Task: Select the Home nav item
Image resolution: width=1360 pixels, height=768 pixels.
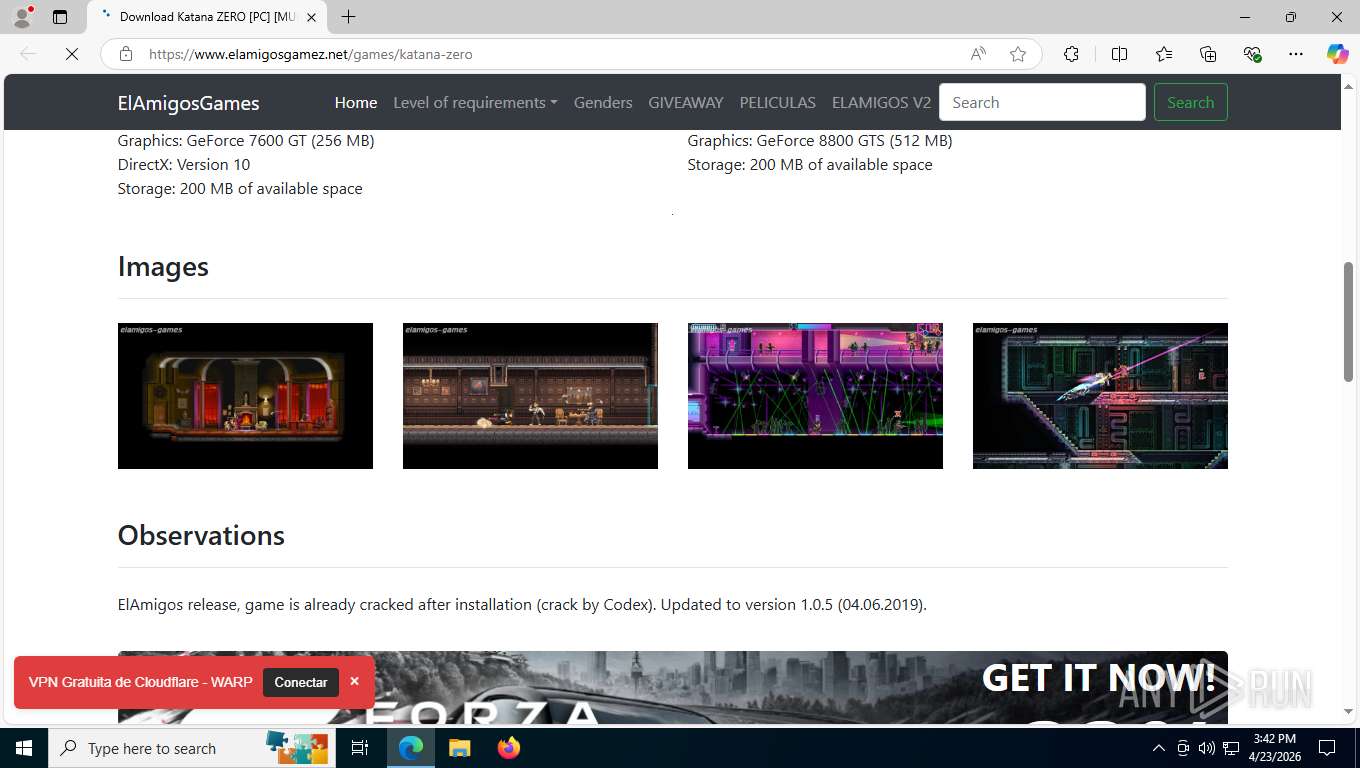Action: point(356,102)
